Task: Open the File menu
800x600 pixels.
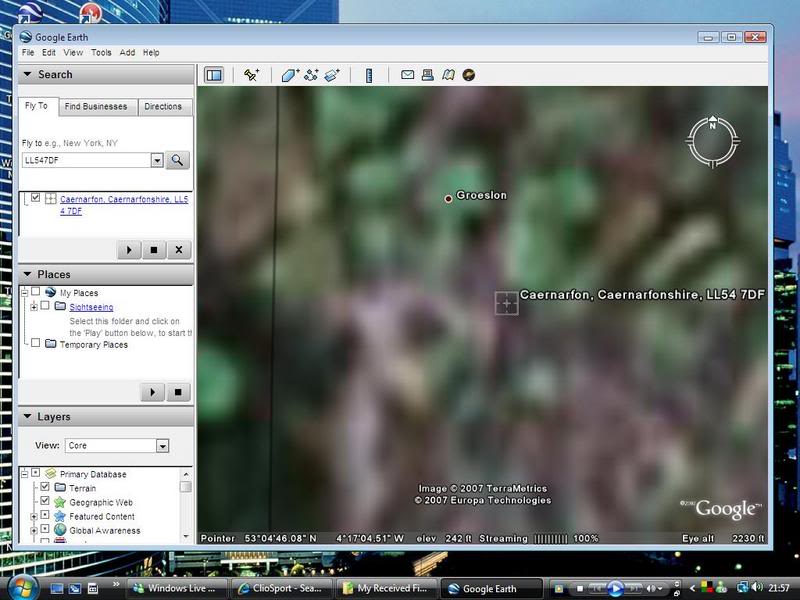Action: tap(28, 53)
